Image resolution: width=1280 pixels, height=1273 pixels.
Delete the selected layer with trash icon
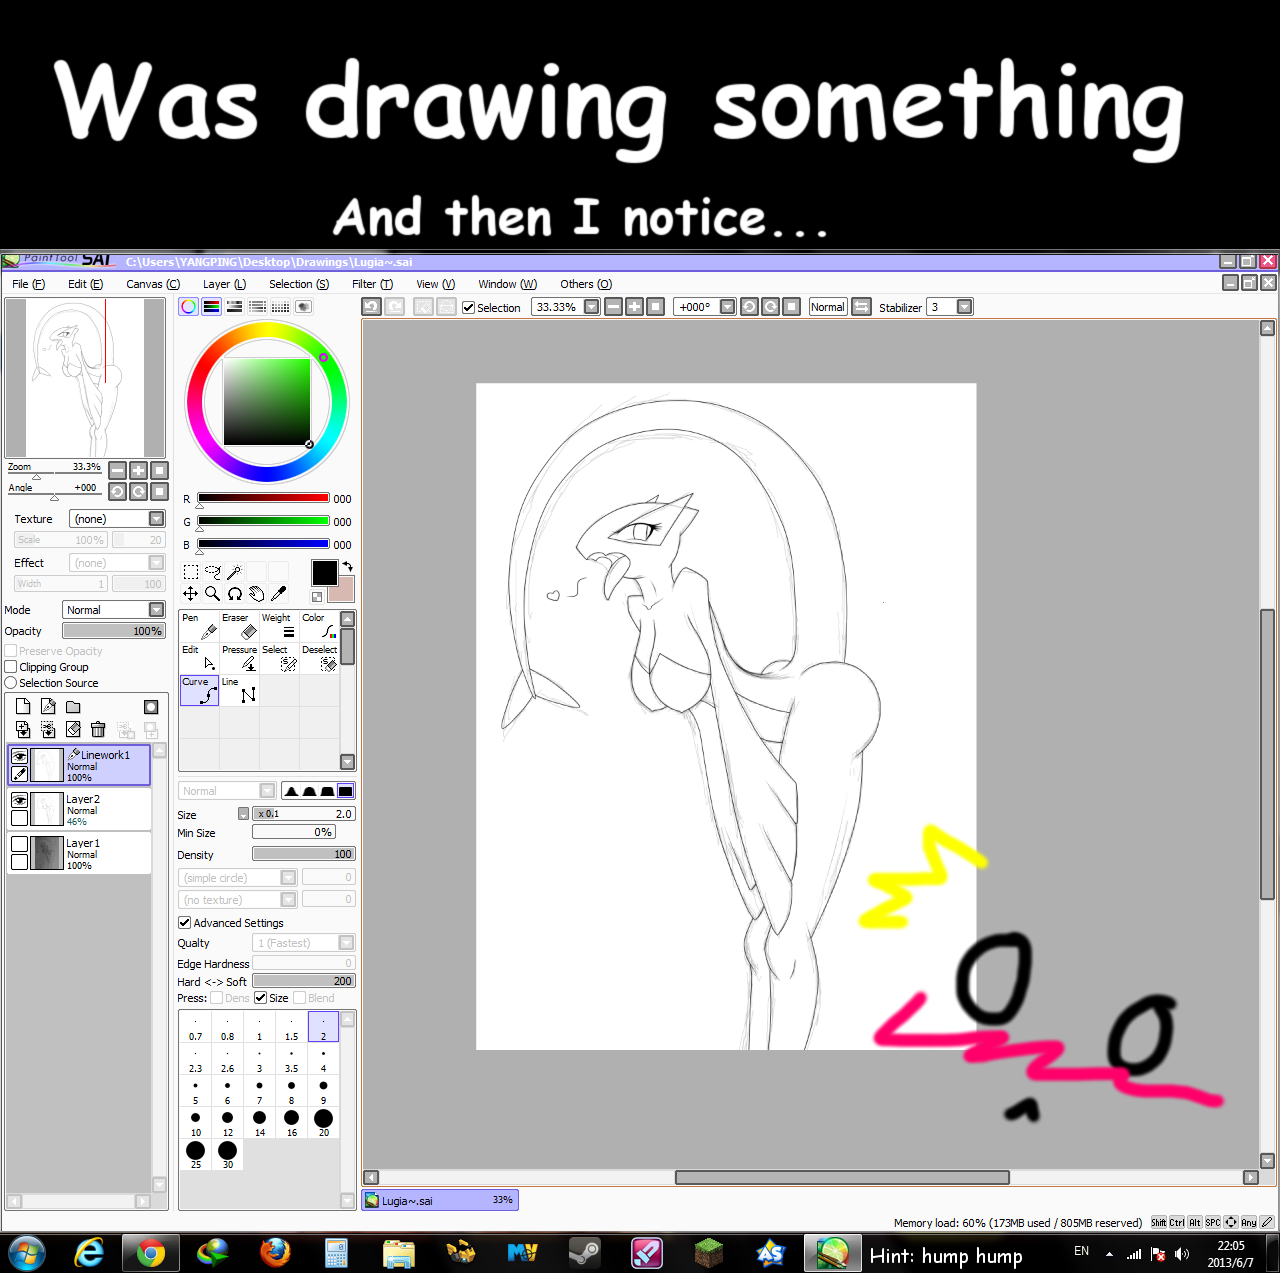(x=98, y=730)
